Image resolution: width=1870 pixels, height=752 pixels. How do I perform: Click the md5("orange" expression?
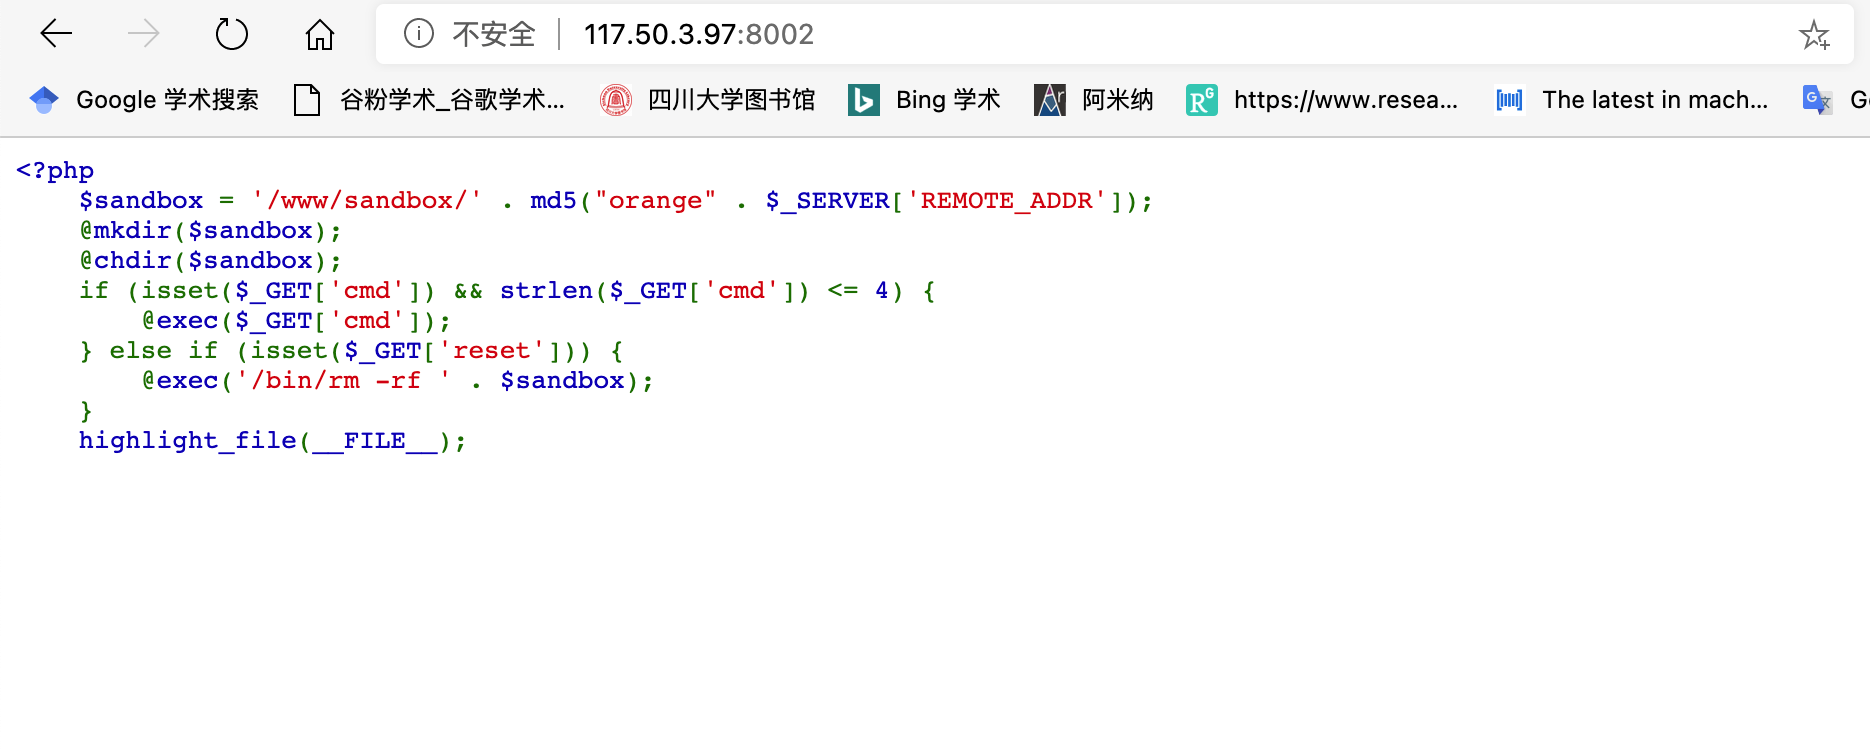click(624, 201)
